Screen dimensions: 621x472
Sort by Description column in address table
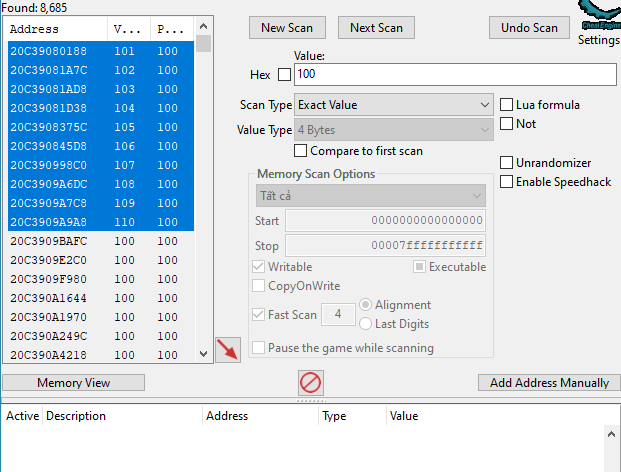coord(120,416)
